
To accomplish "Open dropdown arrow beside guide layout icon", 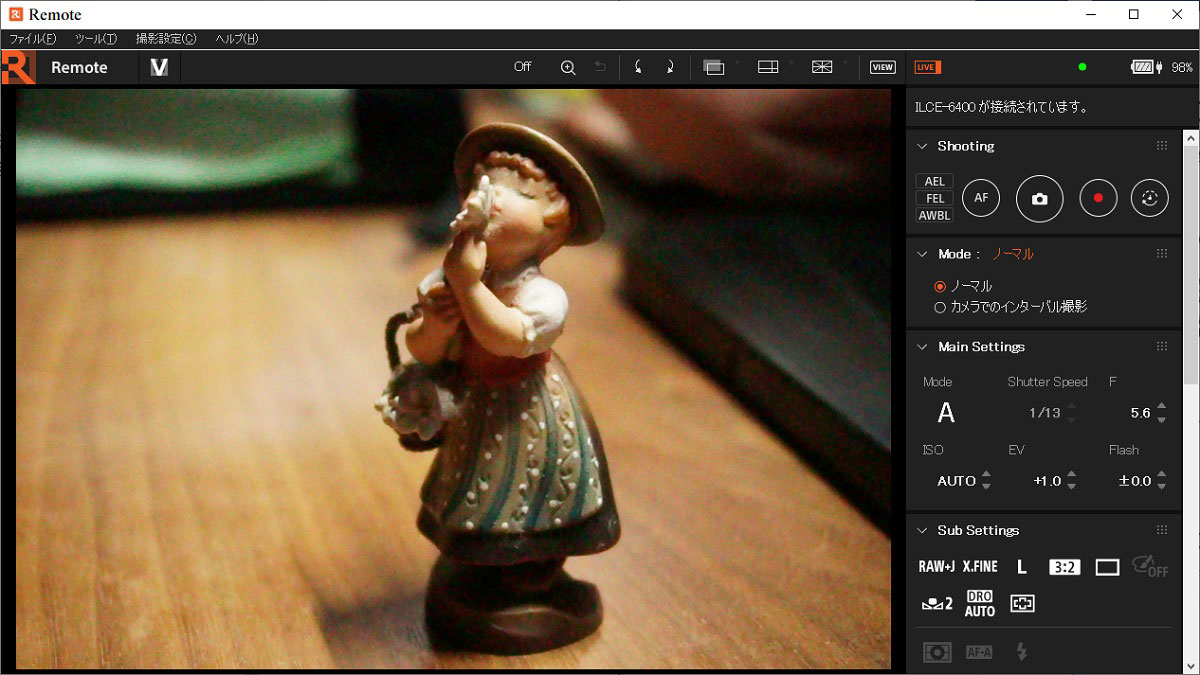I will click(x=792, y=63).
